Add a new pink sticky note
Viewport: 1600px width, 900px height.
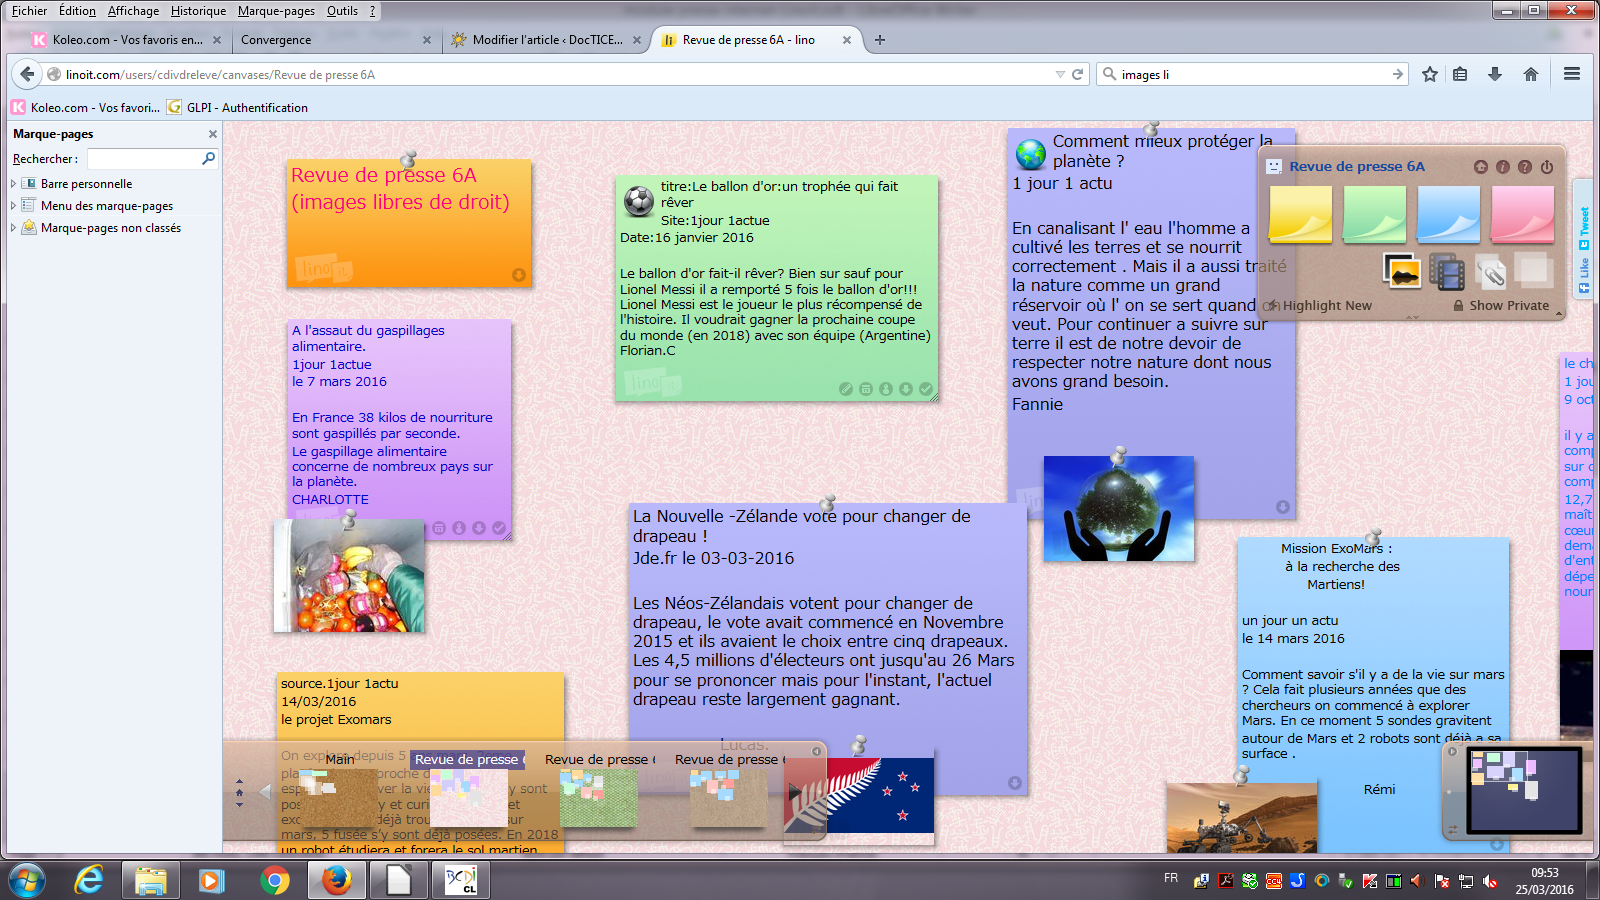(x=1522, y=214)
